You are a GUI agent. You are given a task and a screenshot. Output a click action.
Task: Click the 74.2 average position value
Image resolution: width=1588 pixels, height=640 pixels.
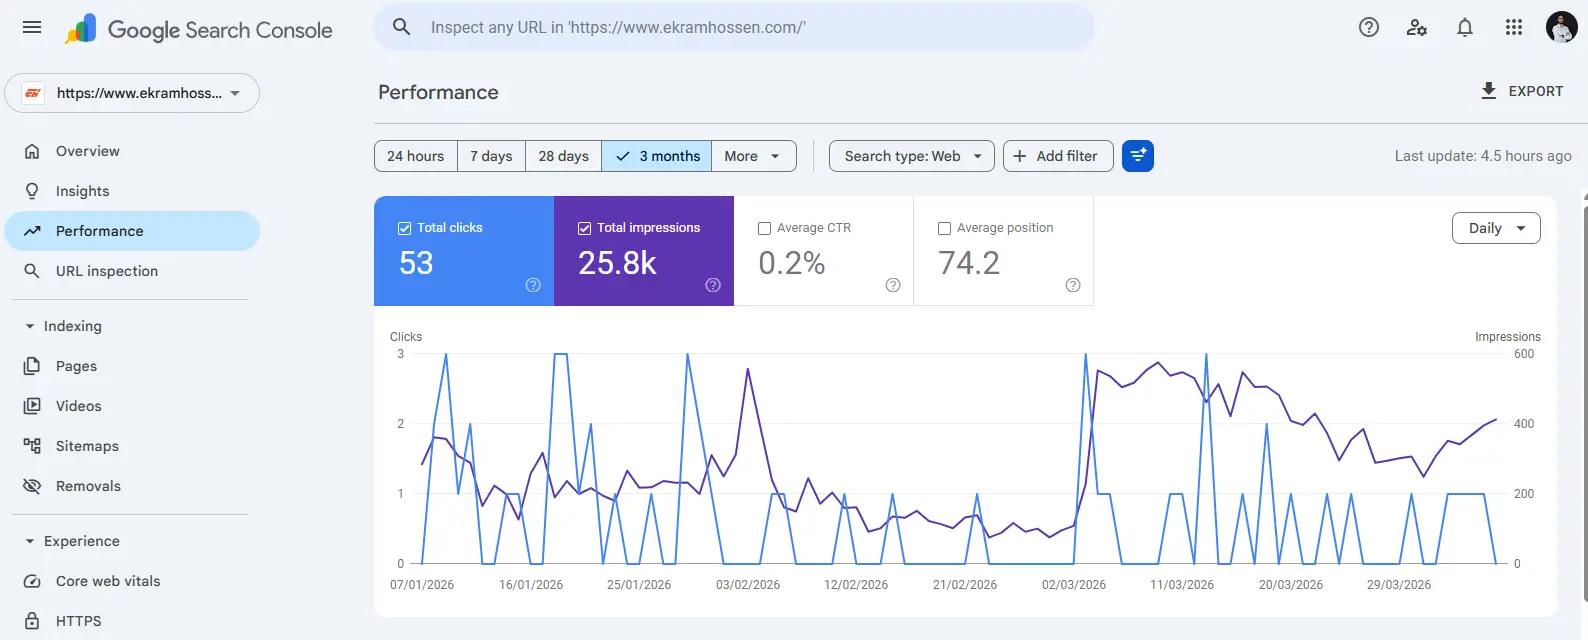(969, 263)
